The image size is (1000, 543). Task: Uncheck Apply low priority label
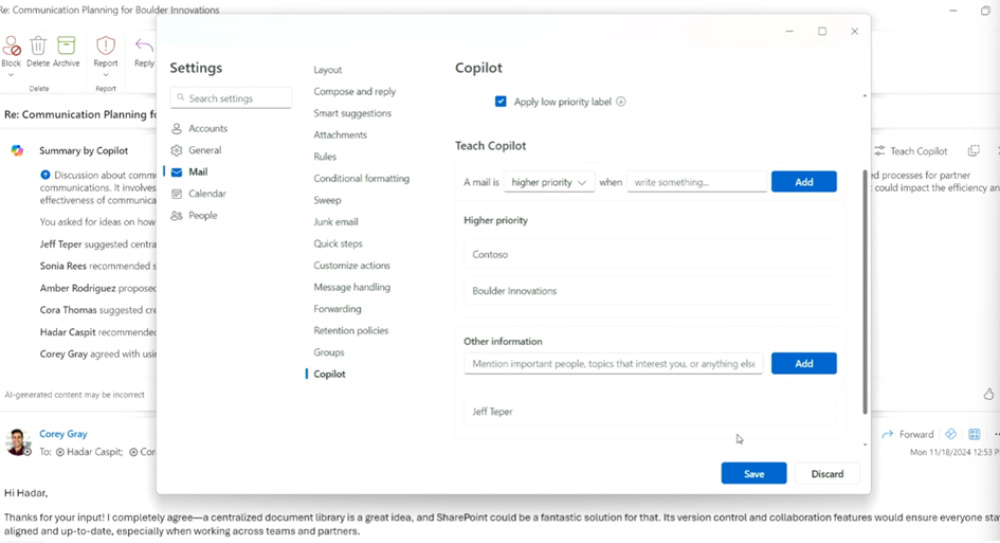point(501,101)
